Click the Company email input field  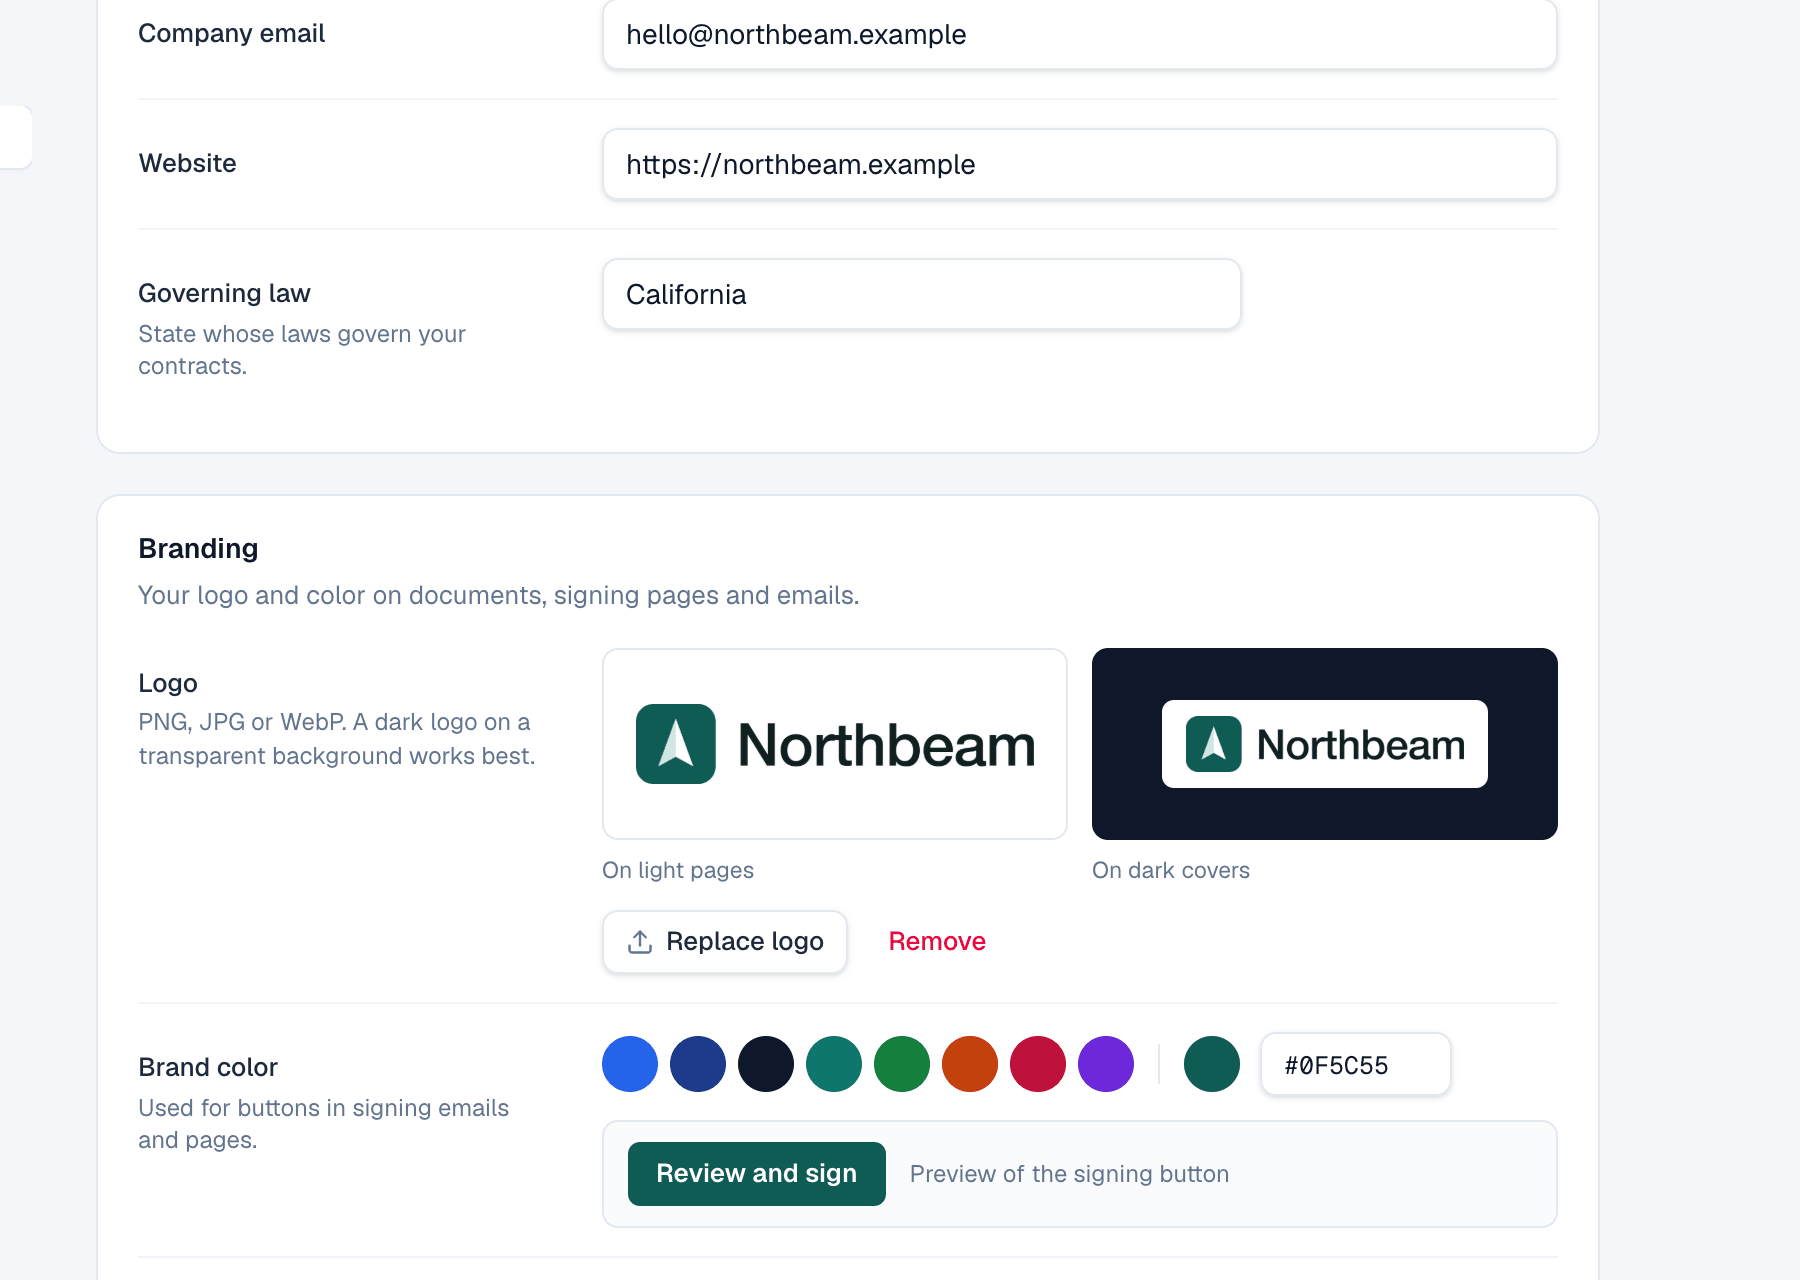(x=1080, y=35)
